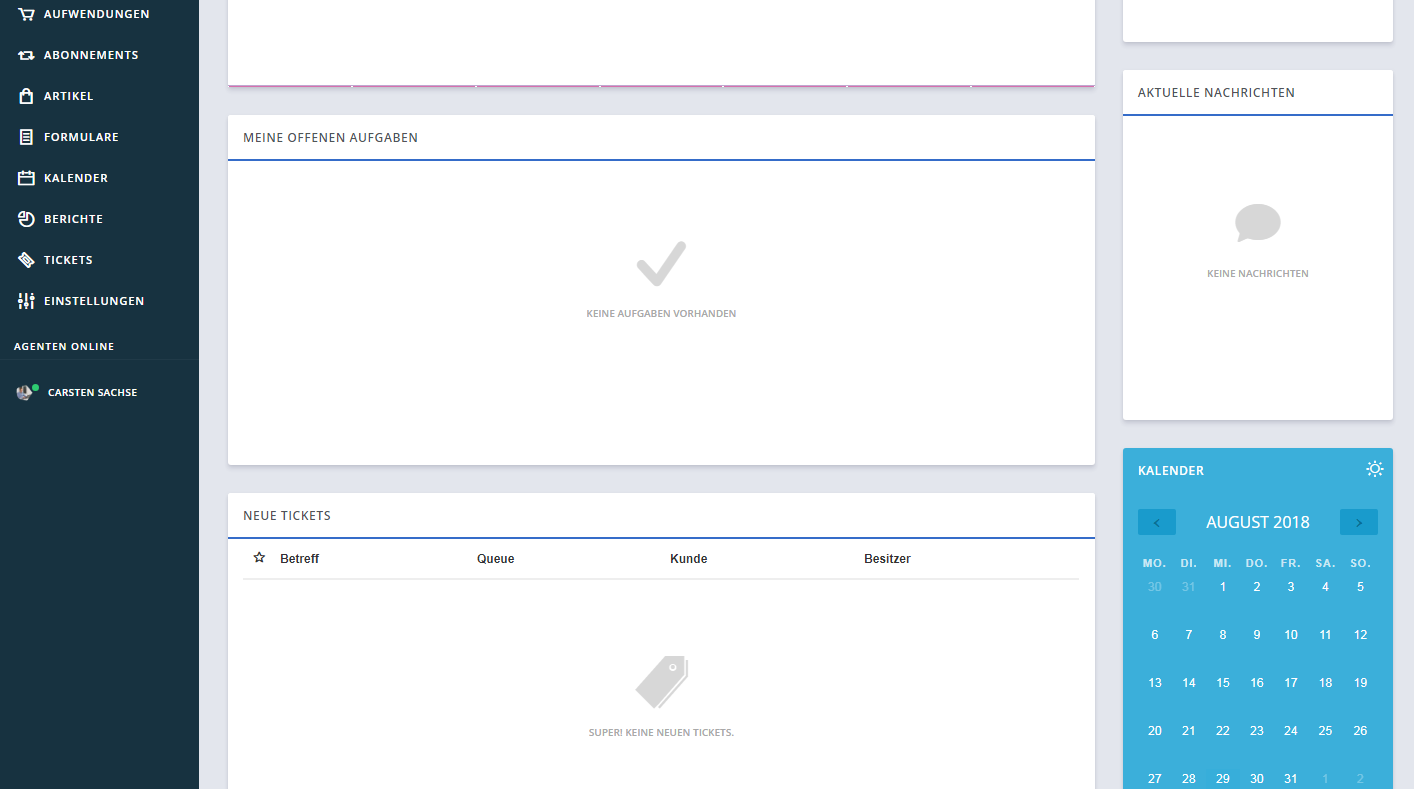Select the Berichte menu label

coord(73,219)
